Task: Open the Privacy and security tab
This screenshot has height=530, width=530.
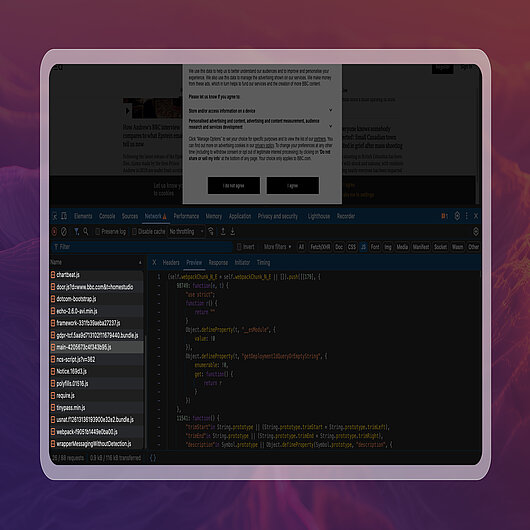Action: click(x=278, y=216)
